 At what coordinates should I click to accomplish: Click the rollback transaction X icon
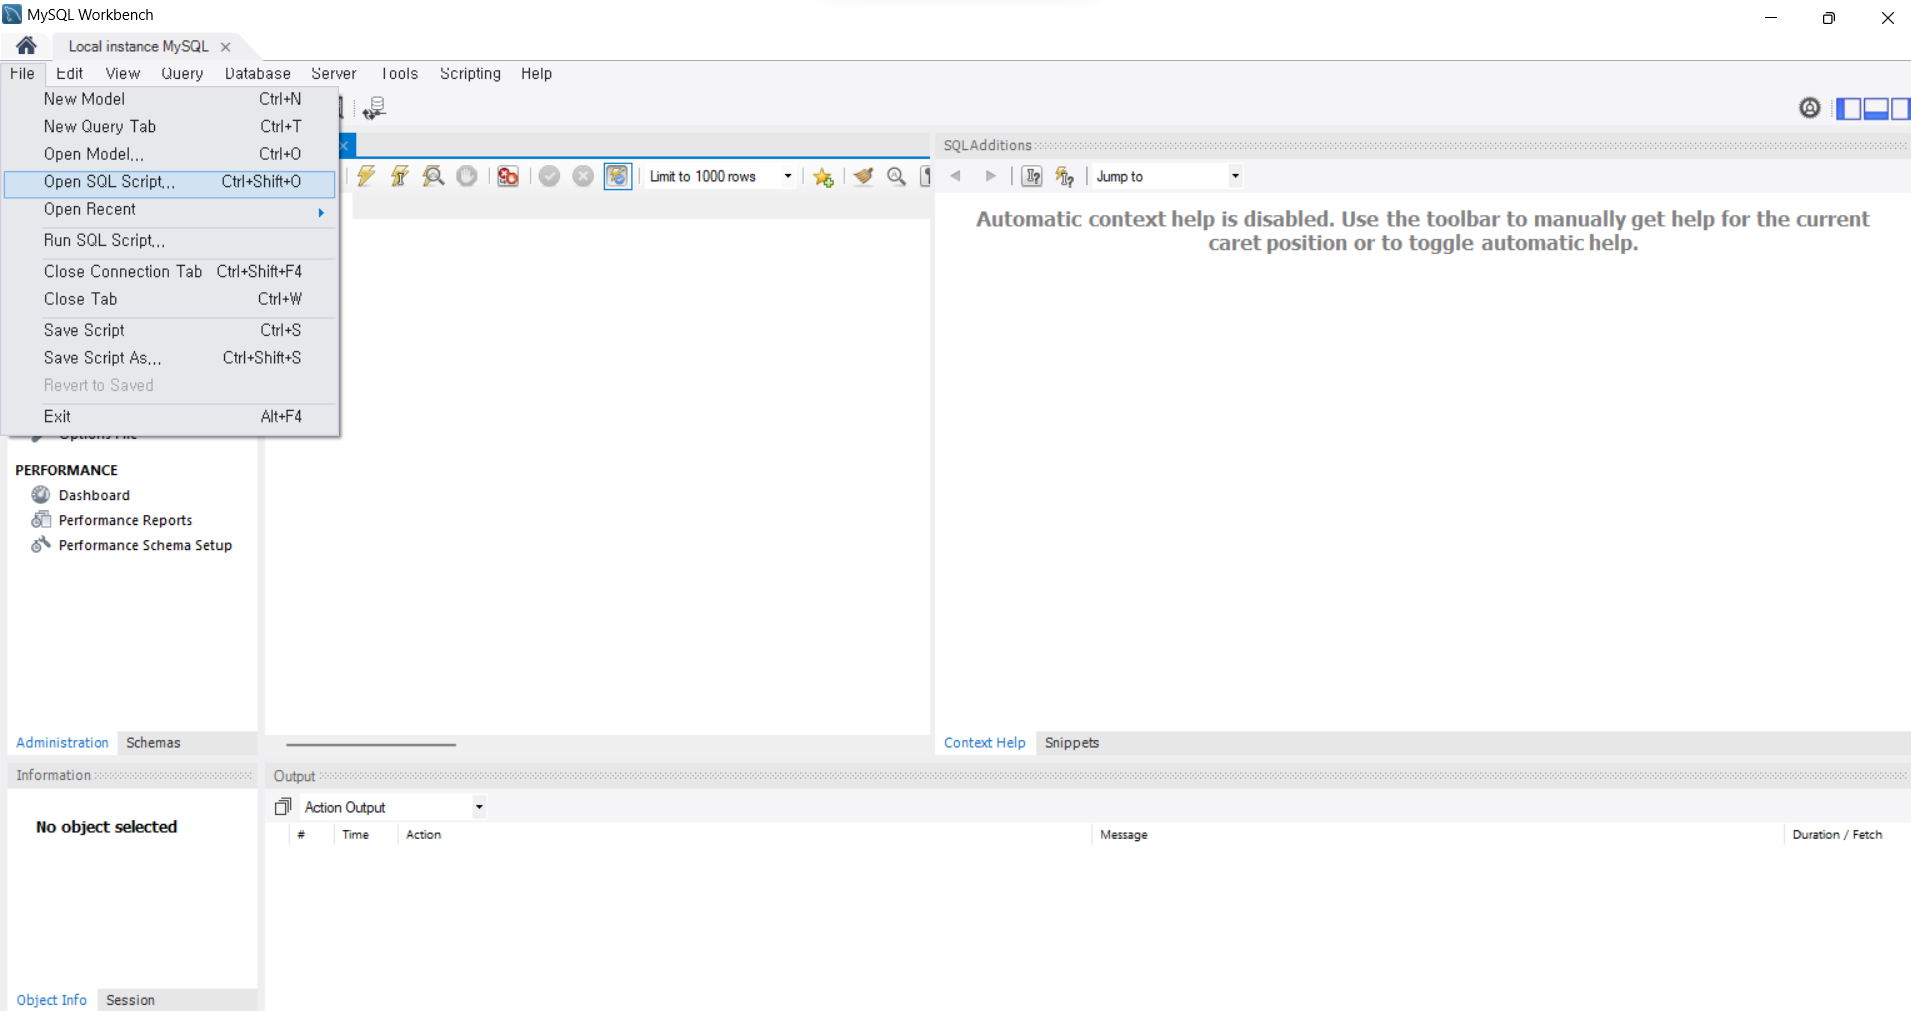point(583,176)
